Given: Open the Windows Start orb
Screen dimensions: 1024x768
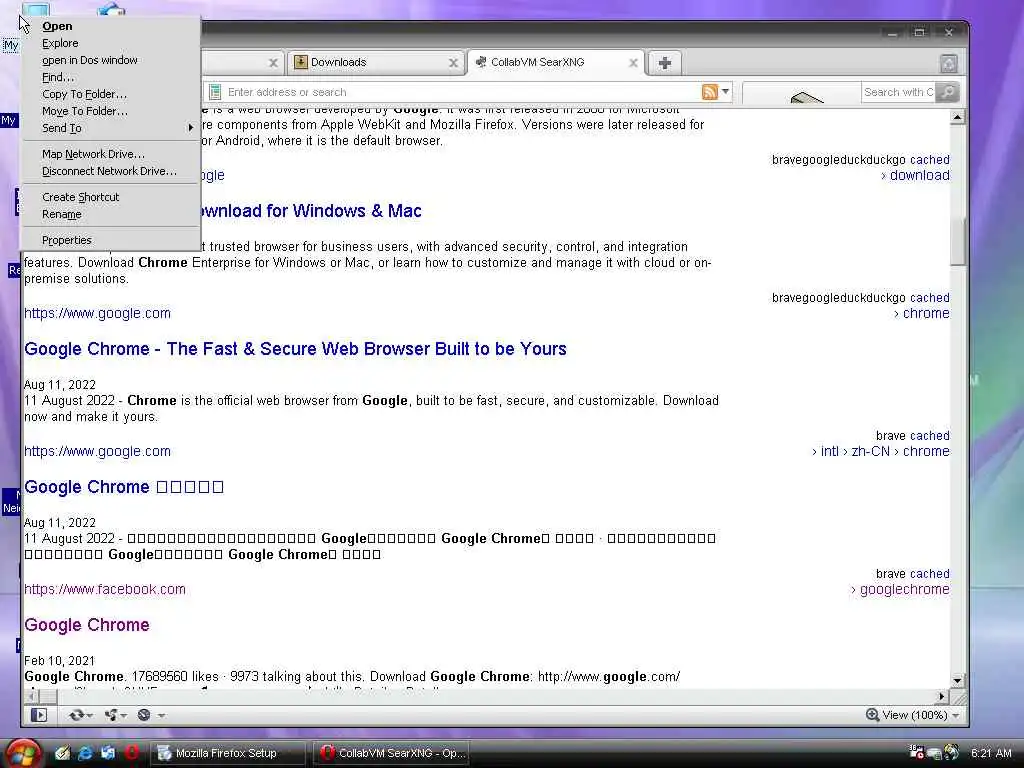Looking at the screenshot, I should 23,753.
